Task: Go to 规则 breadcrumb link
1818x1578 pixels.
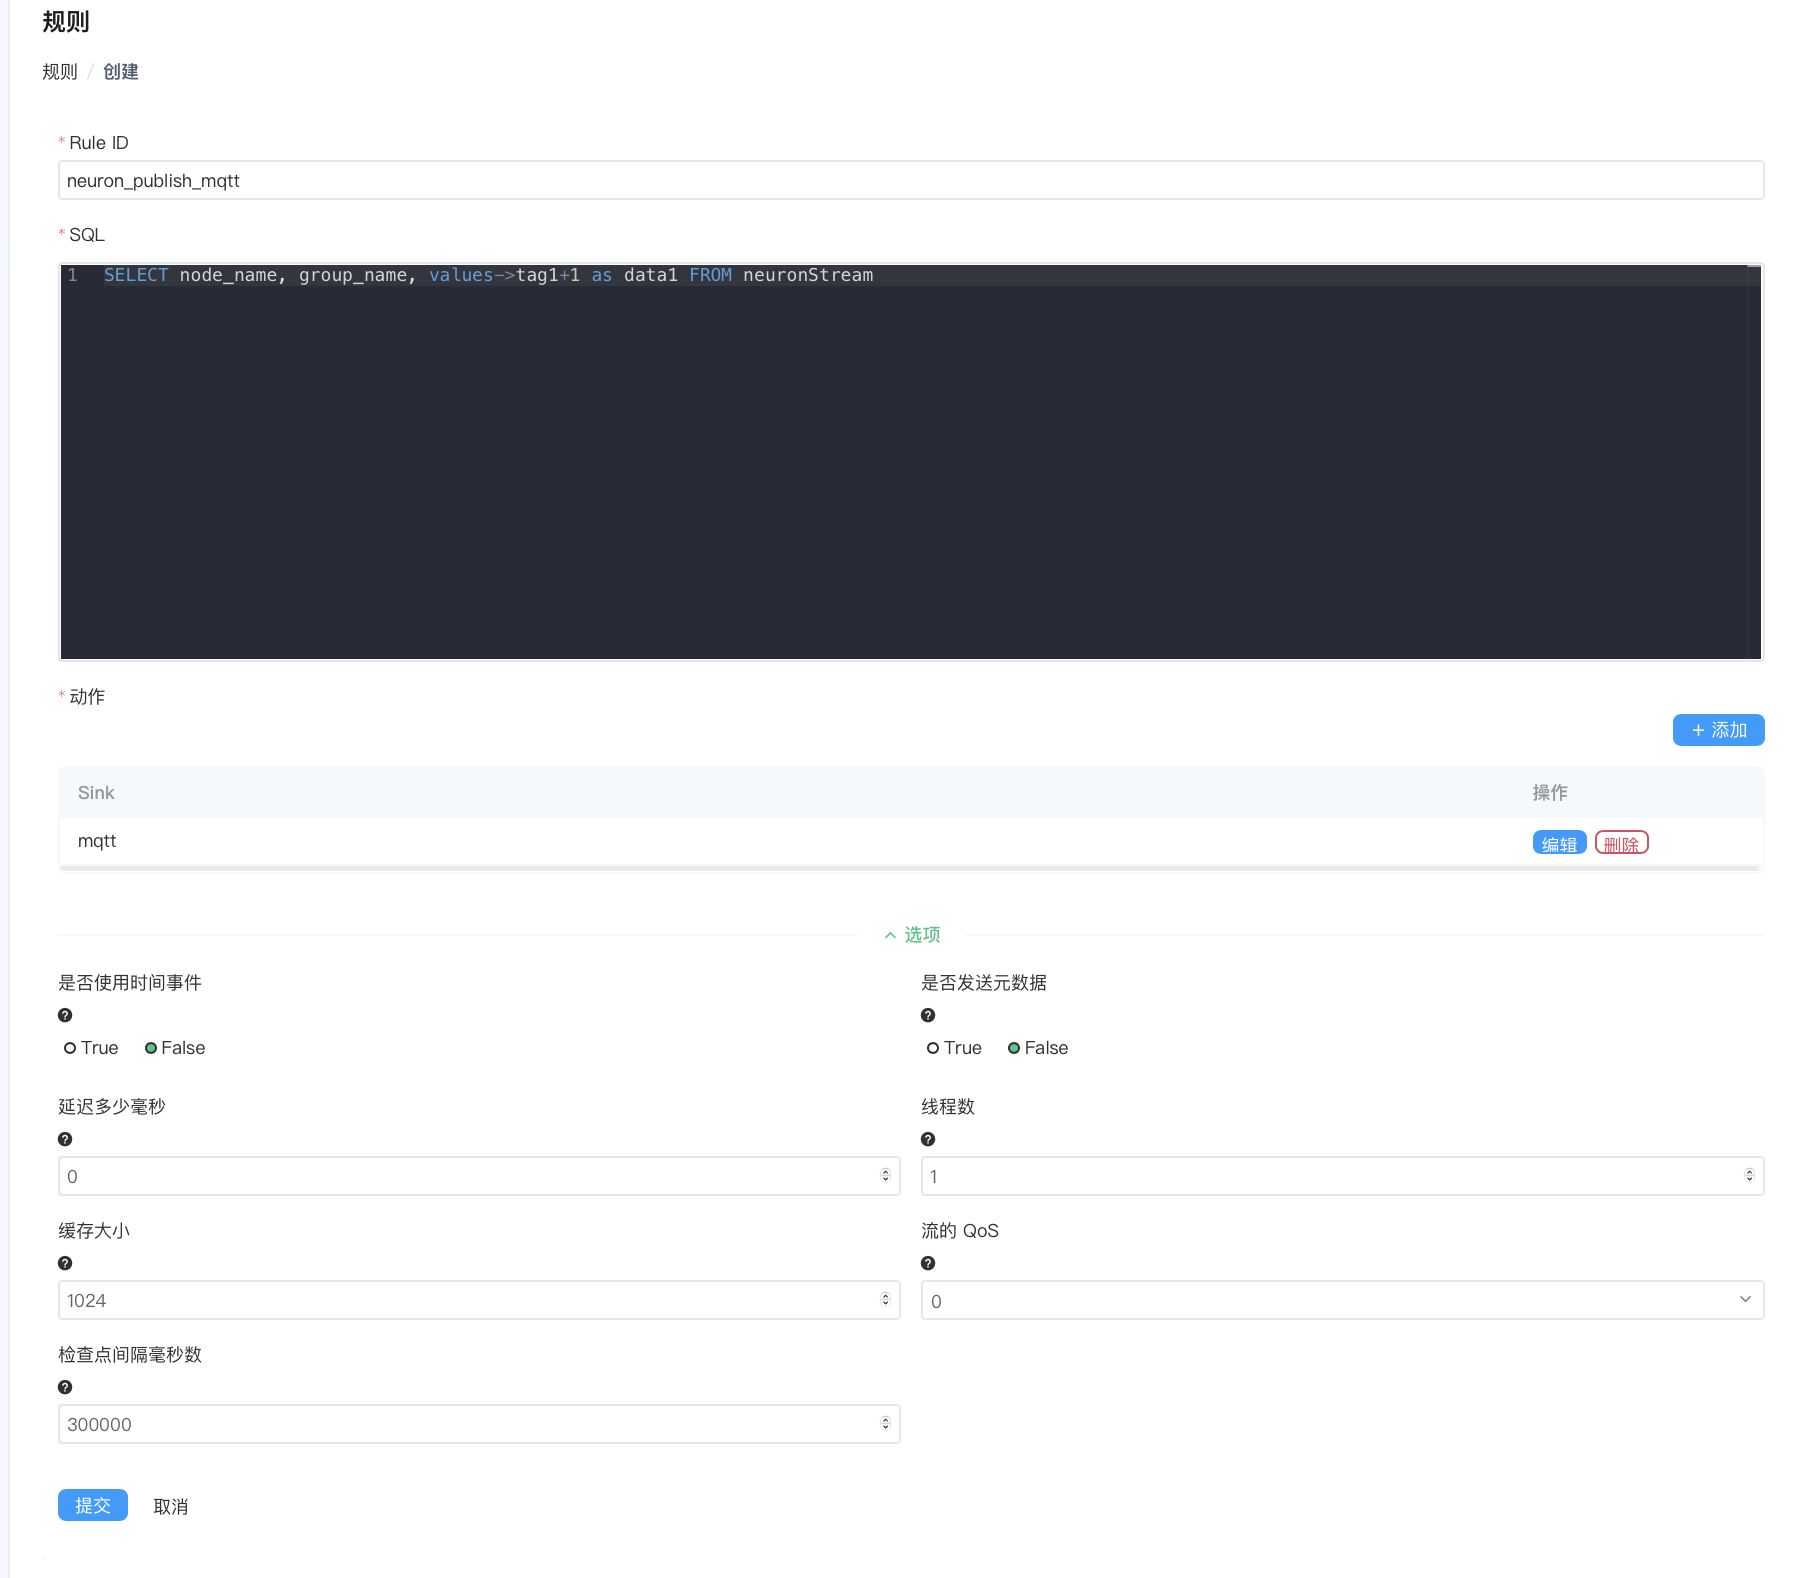Action: coord(60,72)
